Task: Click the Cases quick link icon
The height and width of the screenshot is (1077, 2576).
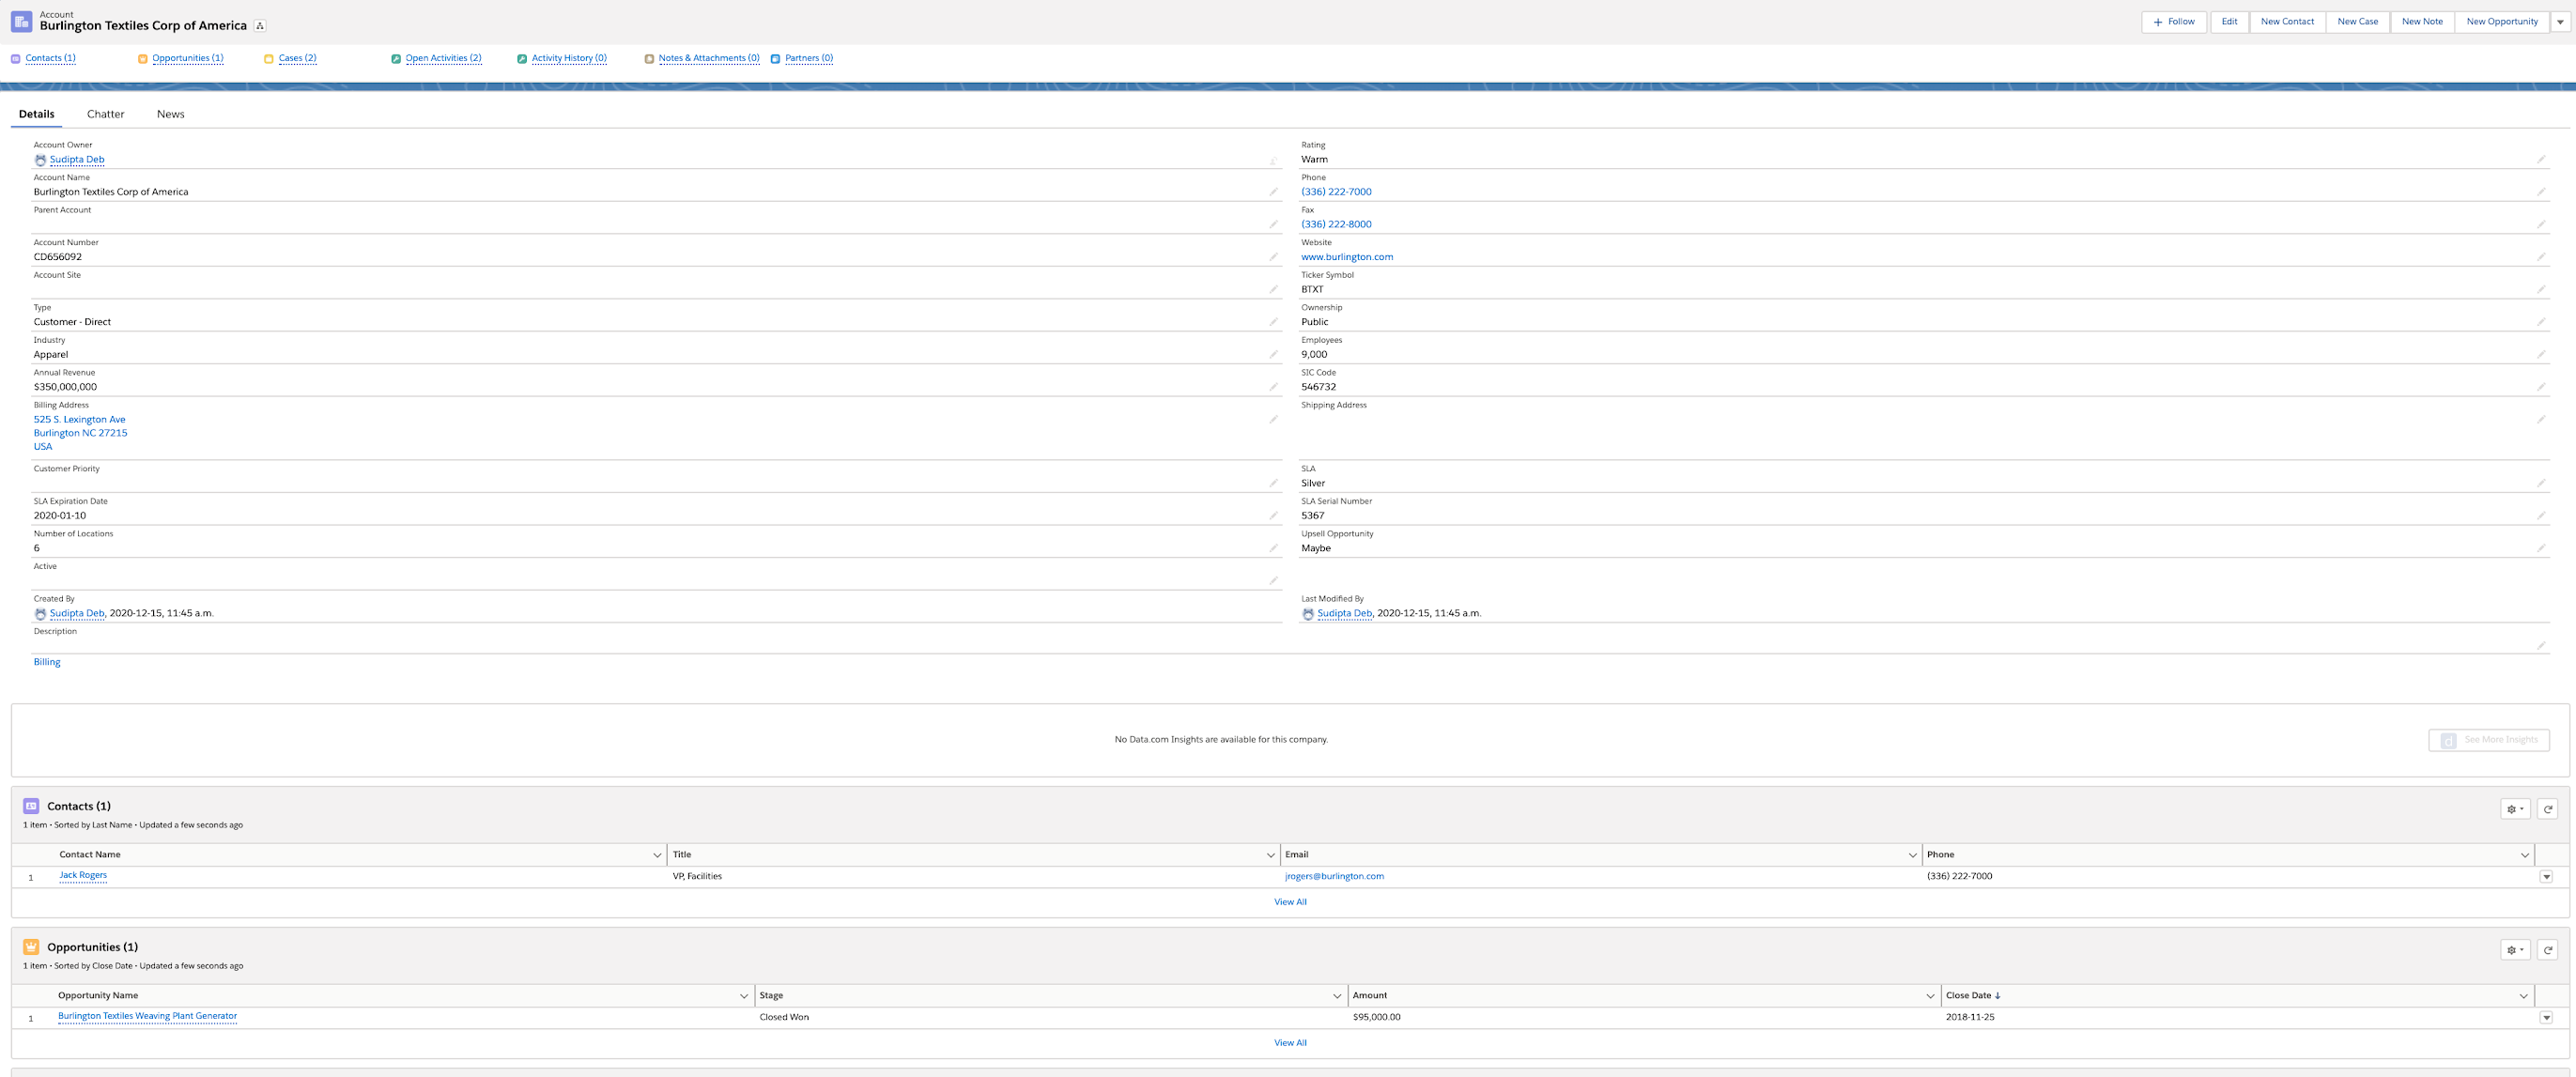Action: (x=268, y=58)
